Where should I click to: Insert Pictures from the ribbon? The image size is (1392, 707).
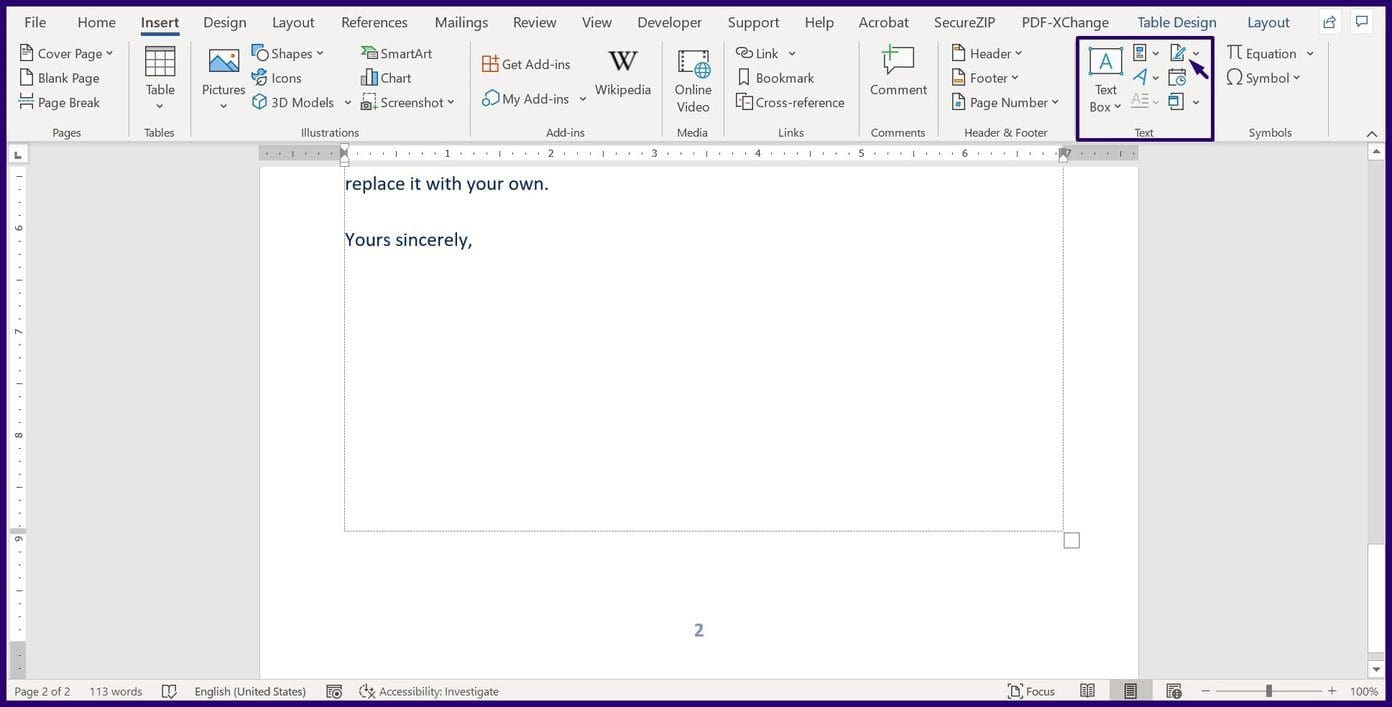coord(223,80)
